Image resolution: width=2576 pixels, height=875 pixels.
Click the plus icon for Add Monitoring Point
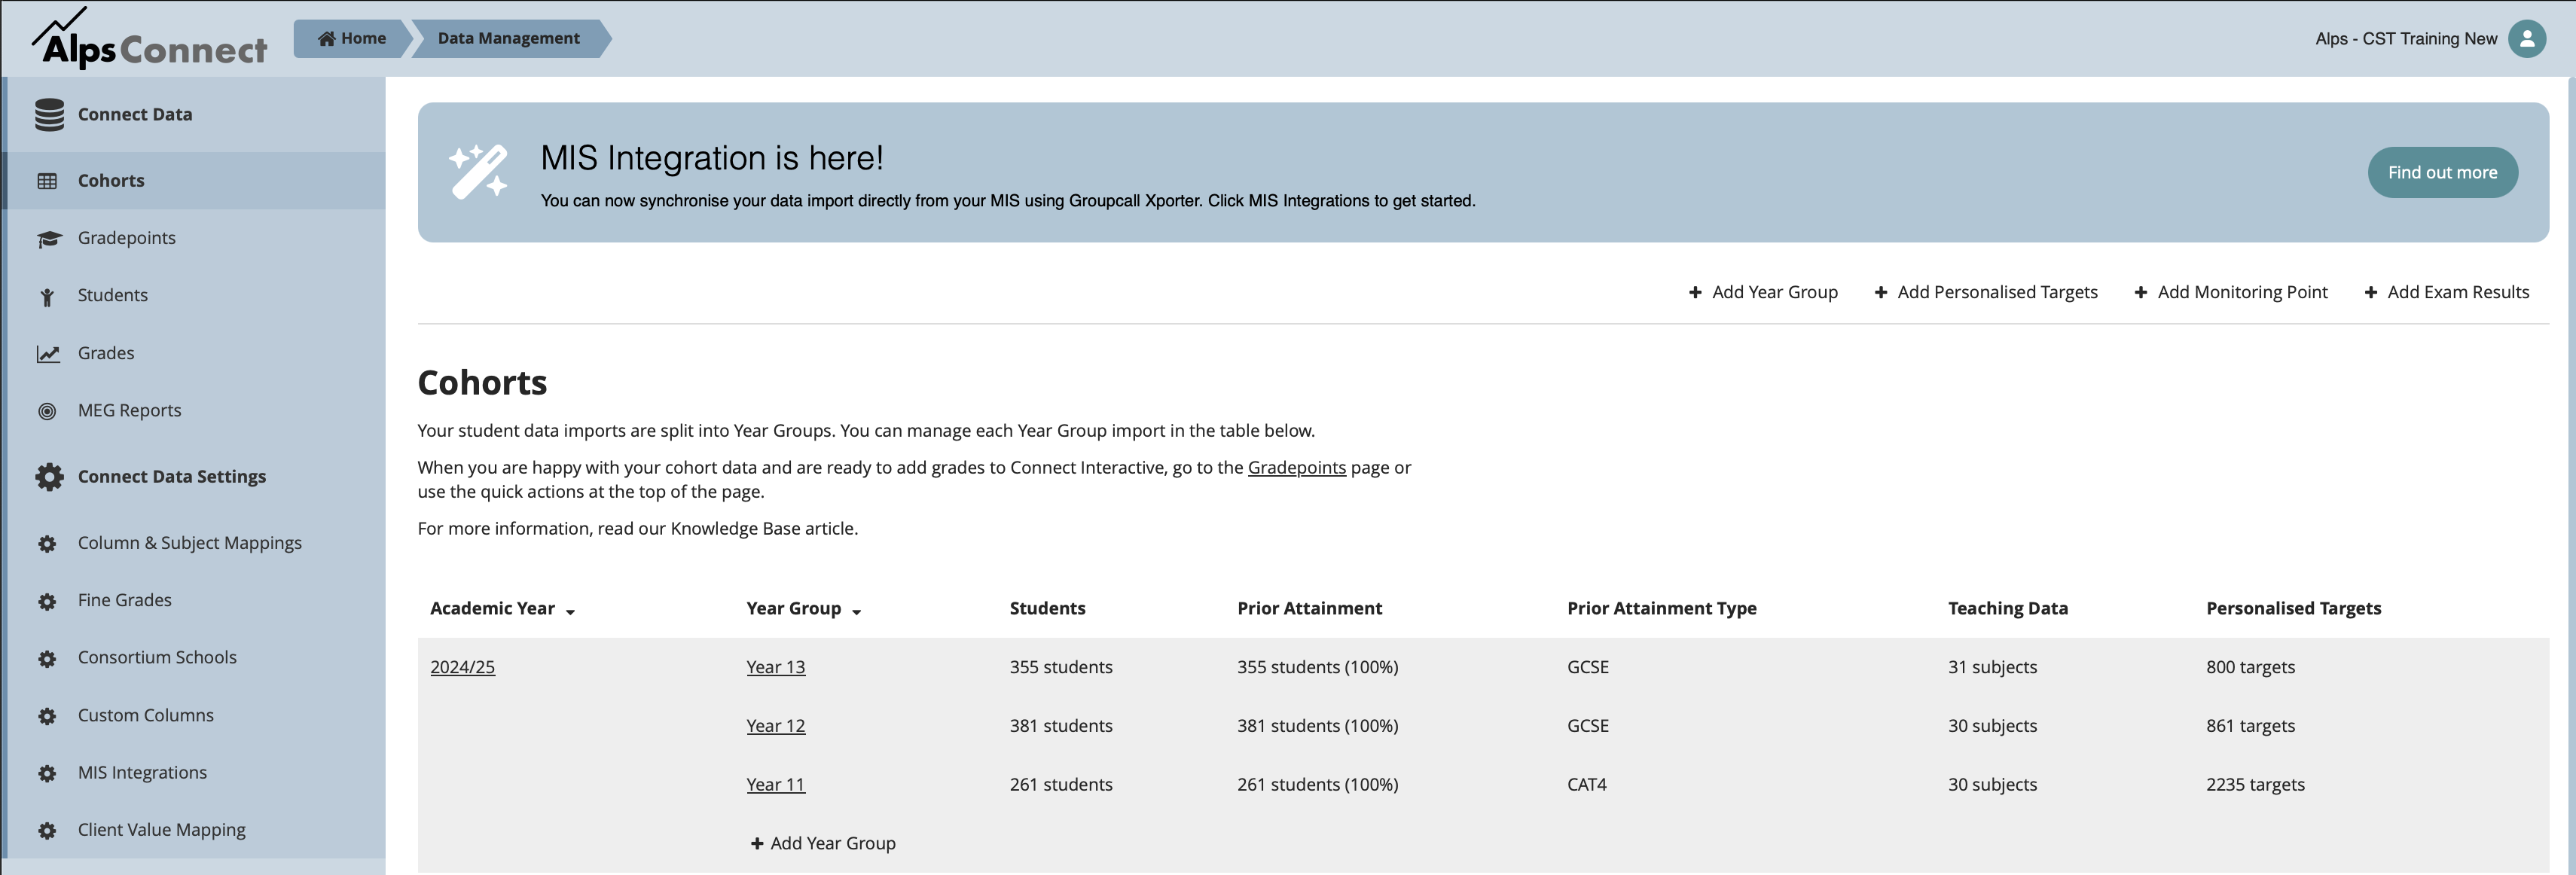coord(2141,292)
